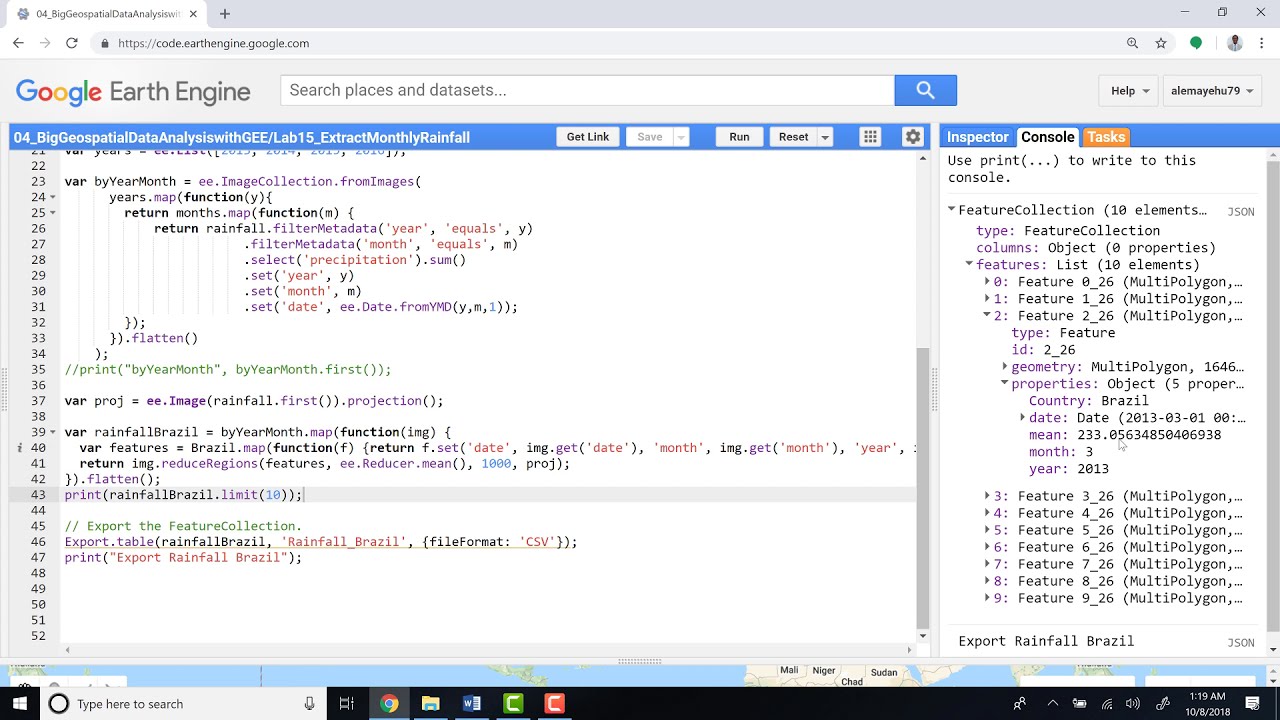This screenshot has height=720, width=1280.
Task: Open the apps grid icon in editor toolbar
Action: (870, 137)
